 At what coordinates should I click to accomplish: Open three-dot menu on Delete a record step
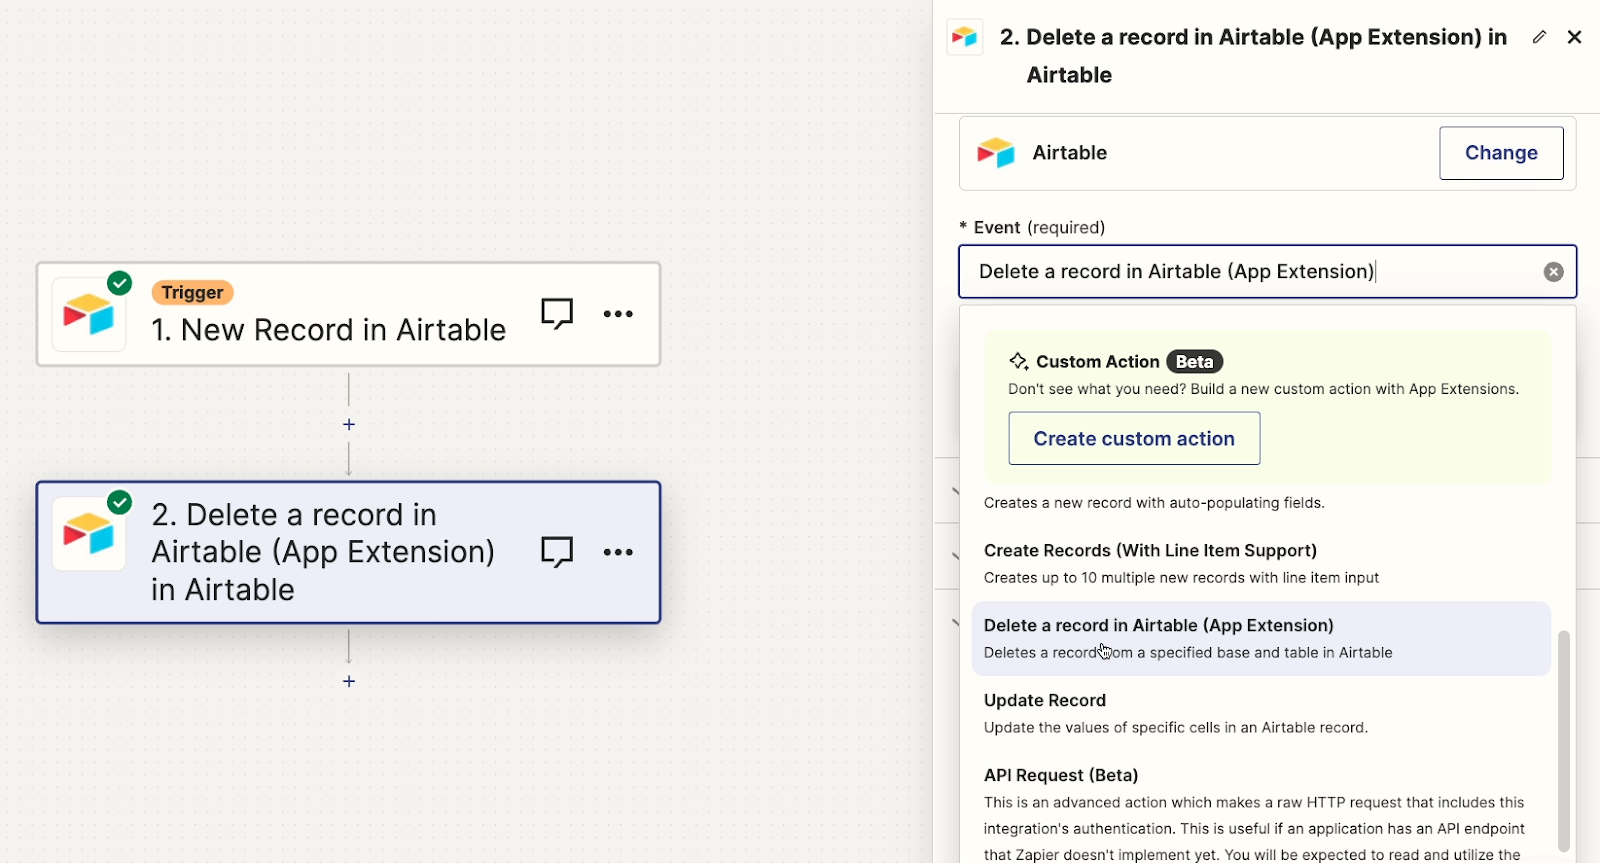618,552
